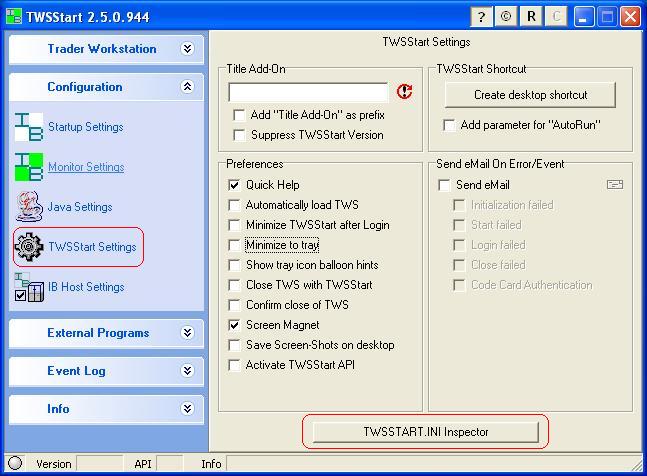Image resolution: width=647 pixels, height=476 pixels.
Task: Click the Version field in status bar
Action: point(100,464)
